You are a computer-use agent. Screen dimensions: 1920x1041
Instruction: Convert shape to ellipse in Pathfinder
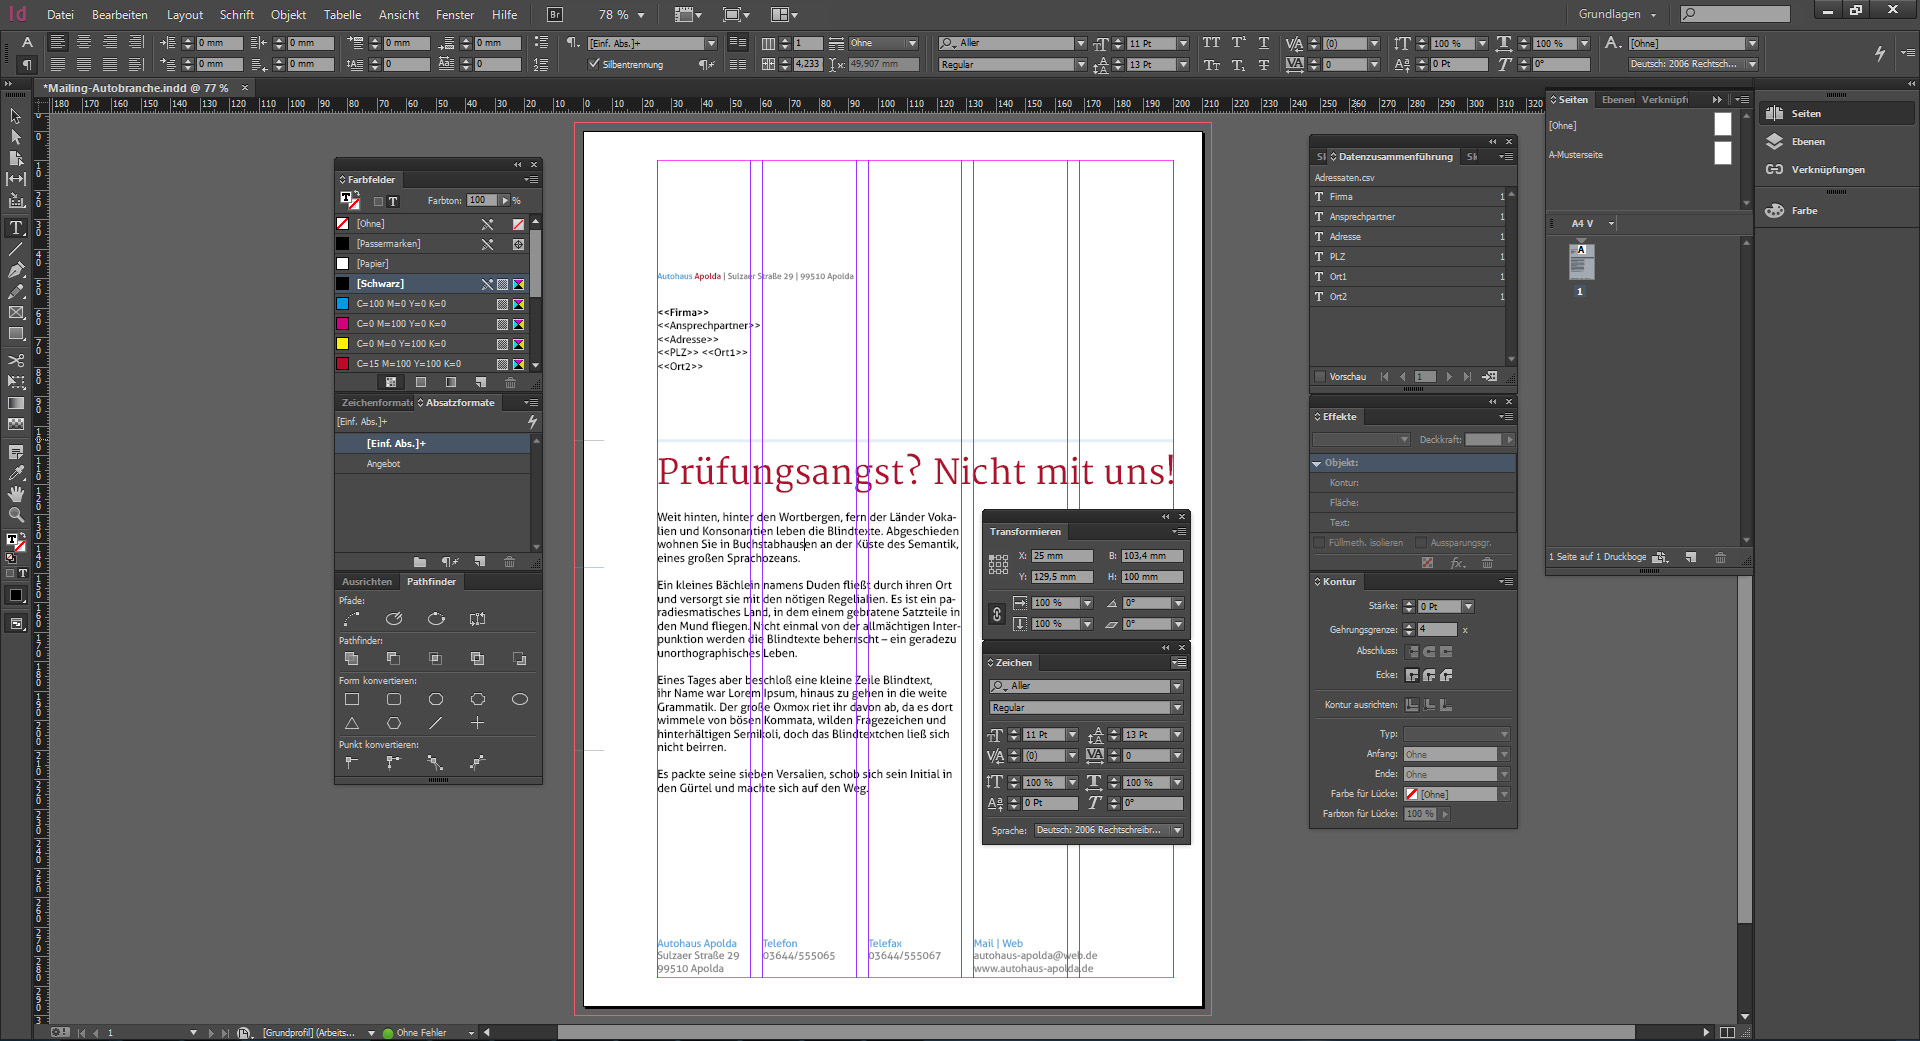point(520,699)
